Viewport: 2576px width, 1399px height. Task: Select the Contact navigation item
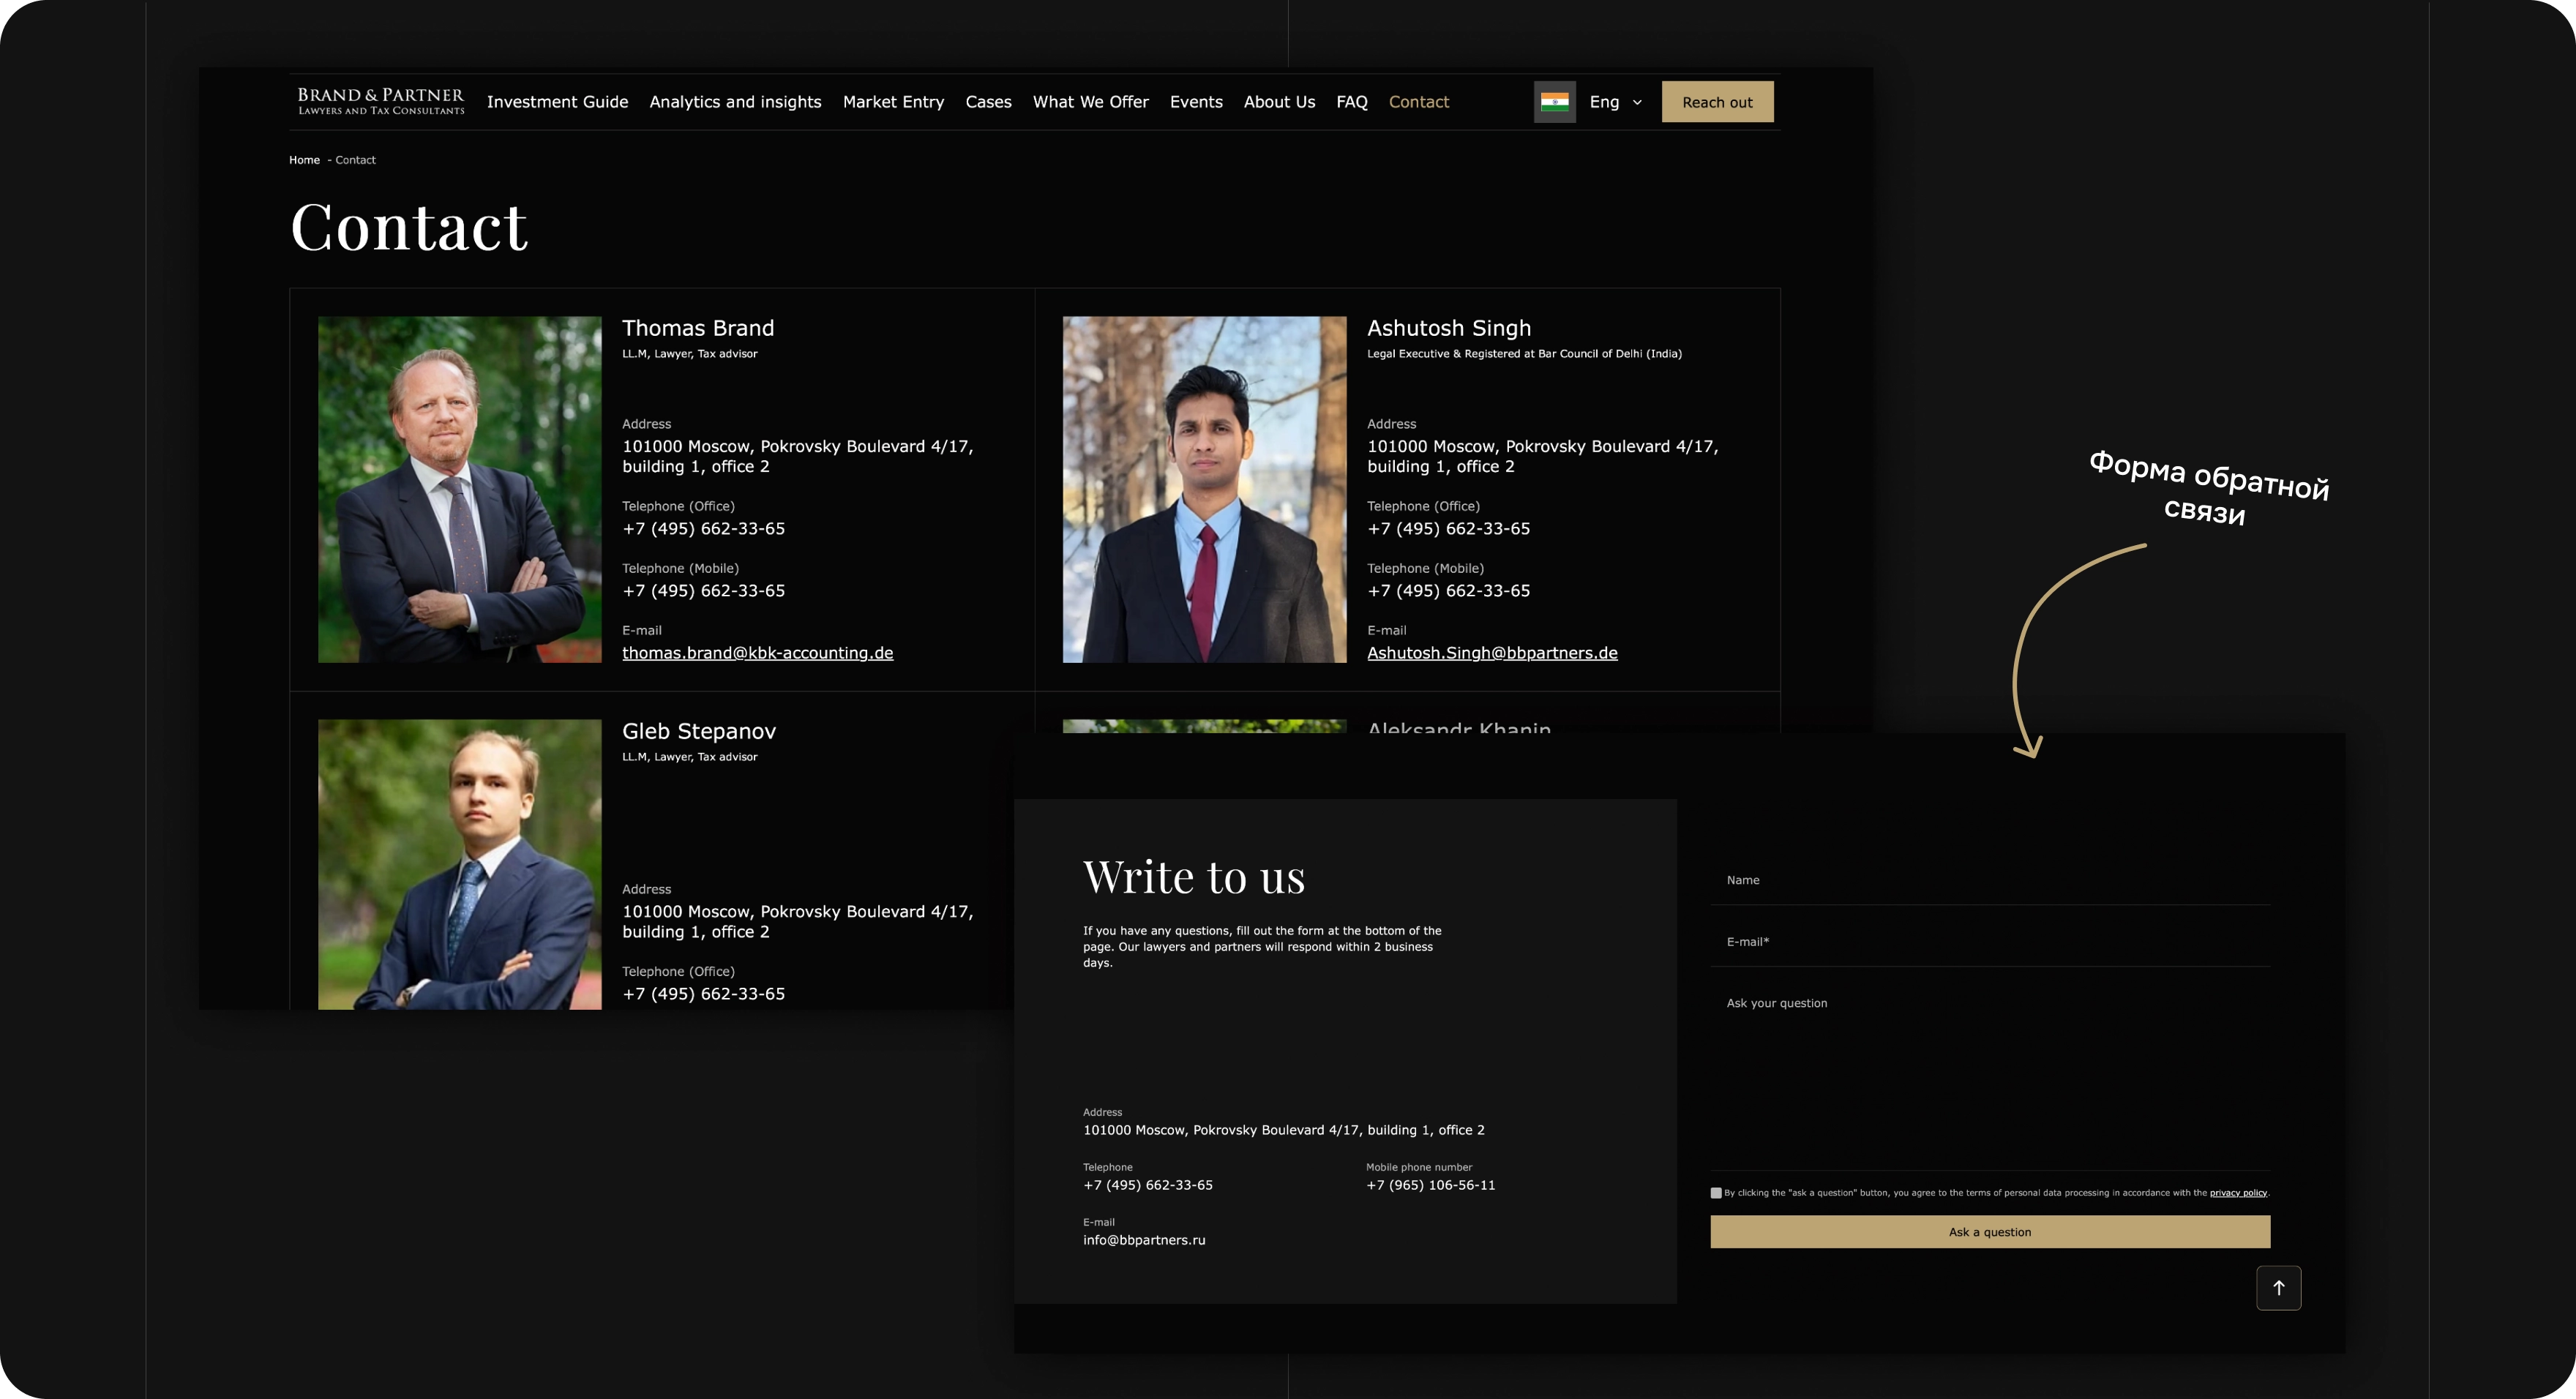pyautogui.click(x=1418, y=102)
